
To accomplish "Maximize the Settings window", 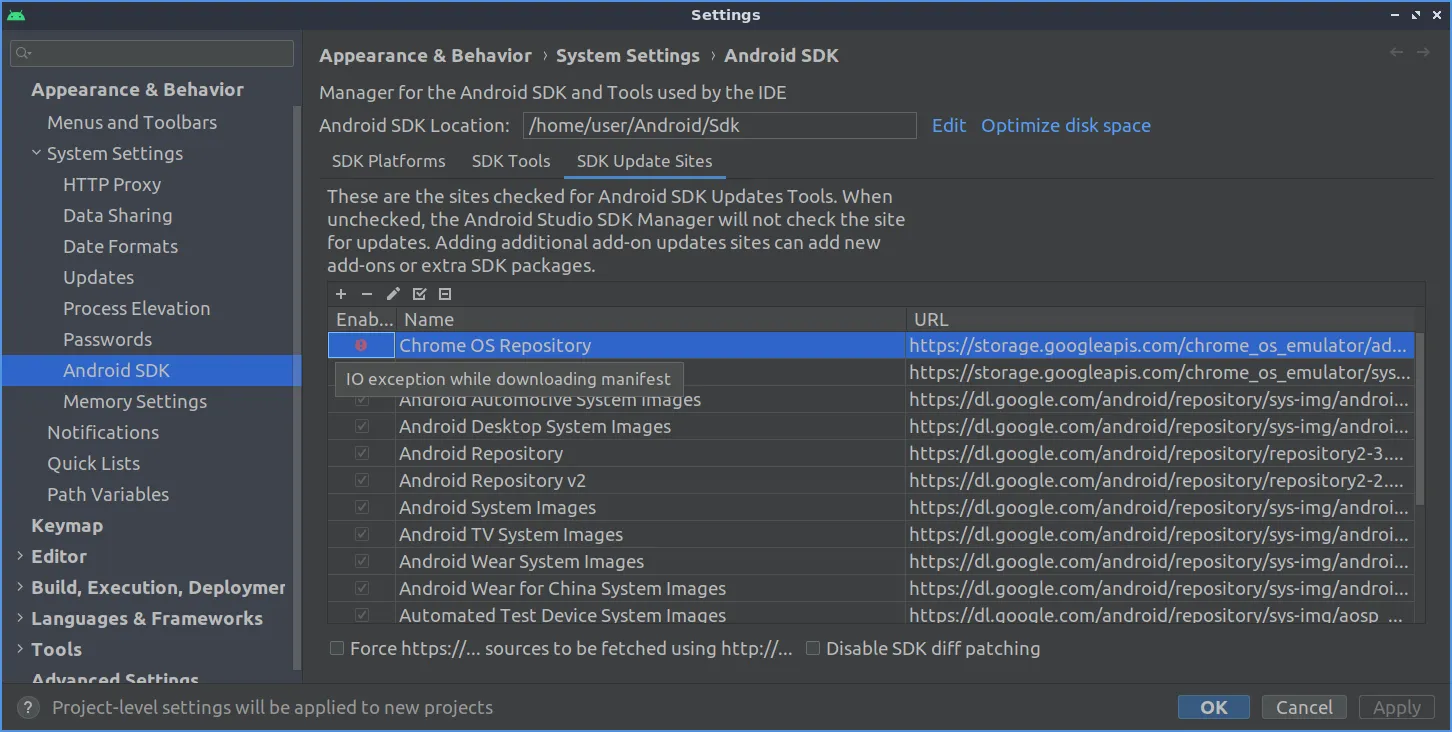I will click(x=1416, y=15).
